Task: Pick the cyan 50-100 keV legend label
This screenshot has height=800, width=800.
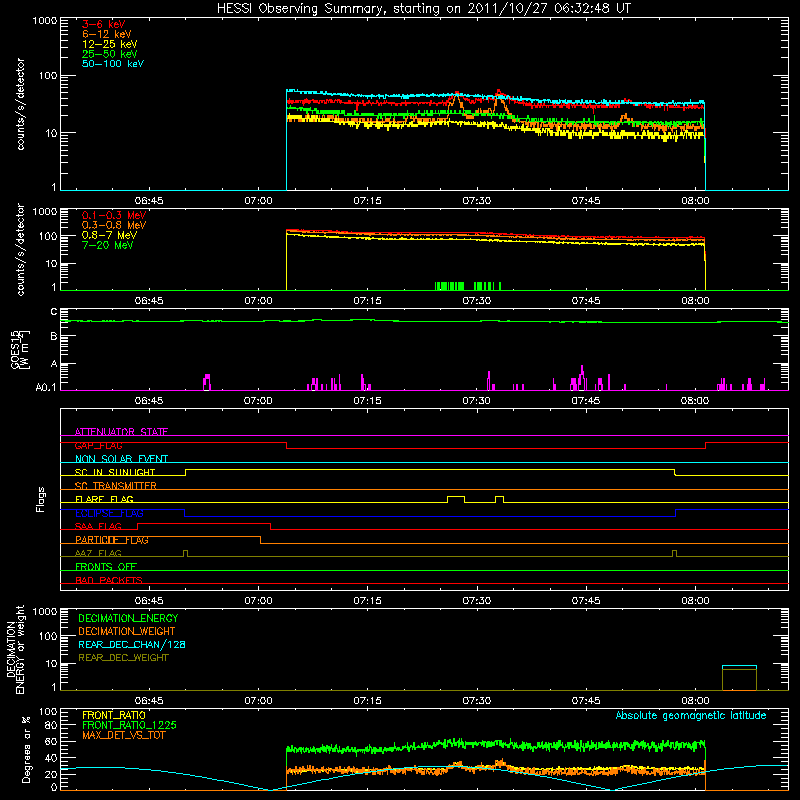Action: [x=113, y=64]
